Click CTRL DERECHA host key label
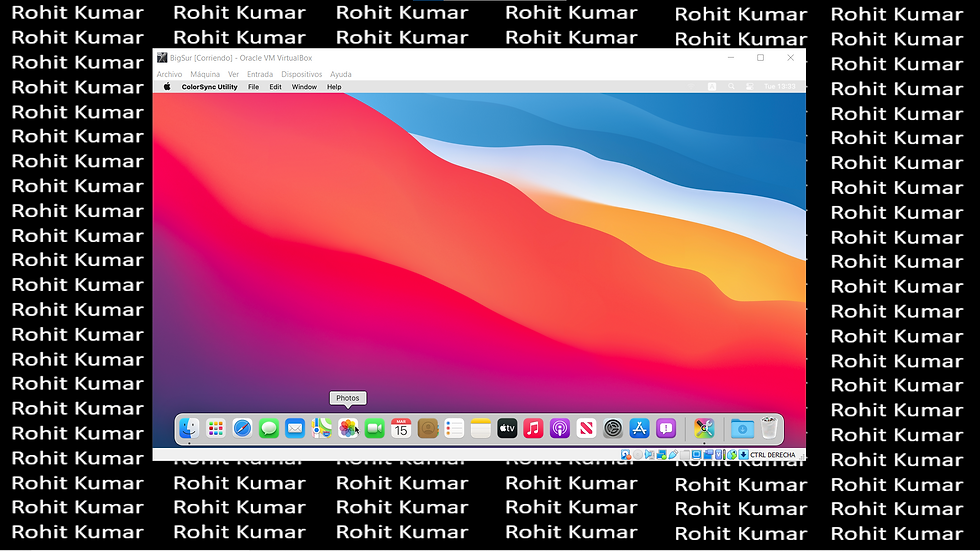980x551 pixels. (772, 455)
